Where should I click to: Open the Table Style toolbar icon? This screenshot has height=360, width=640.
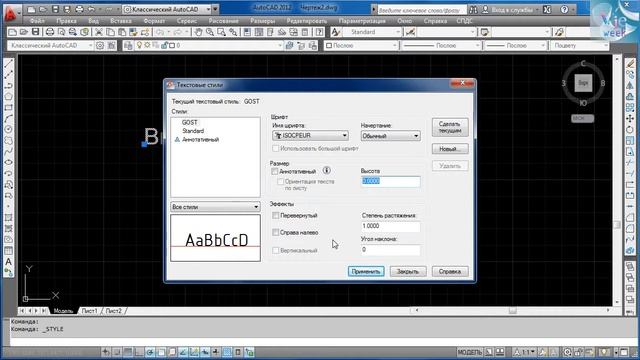[484, 32]
